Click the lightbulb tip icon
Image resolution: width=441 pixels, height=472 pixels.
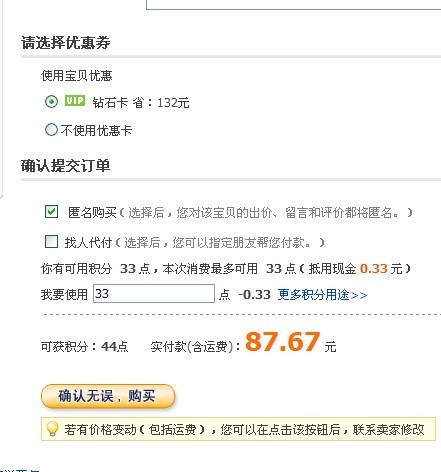tap(52, 429)
